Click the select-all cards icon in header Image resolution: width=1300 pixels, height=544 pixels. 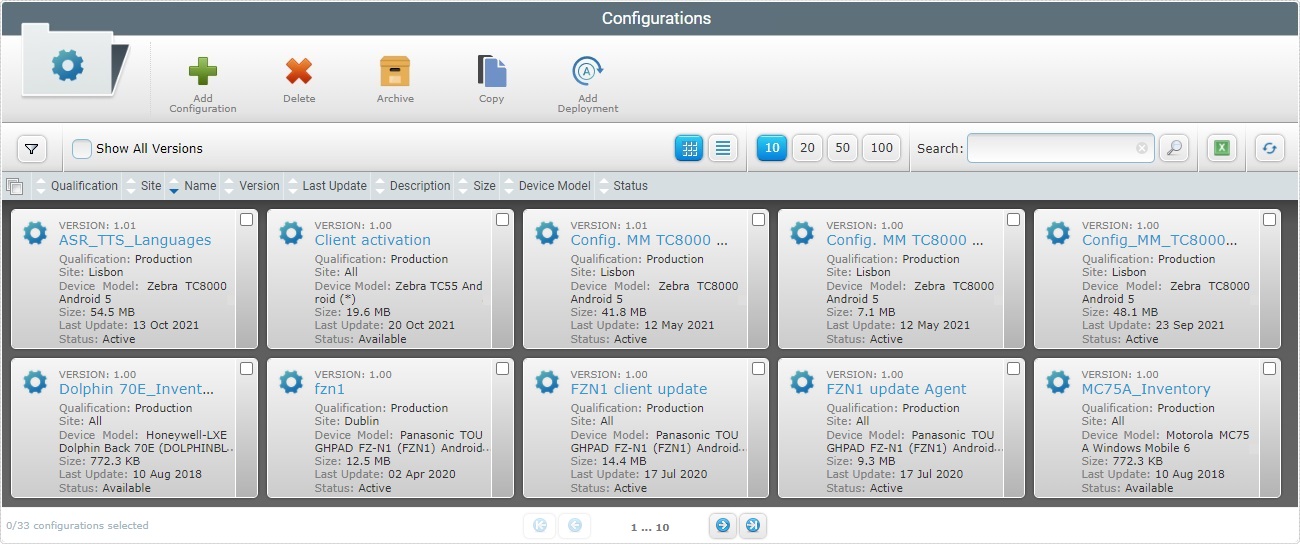[x=14, y=185]
